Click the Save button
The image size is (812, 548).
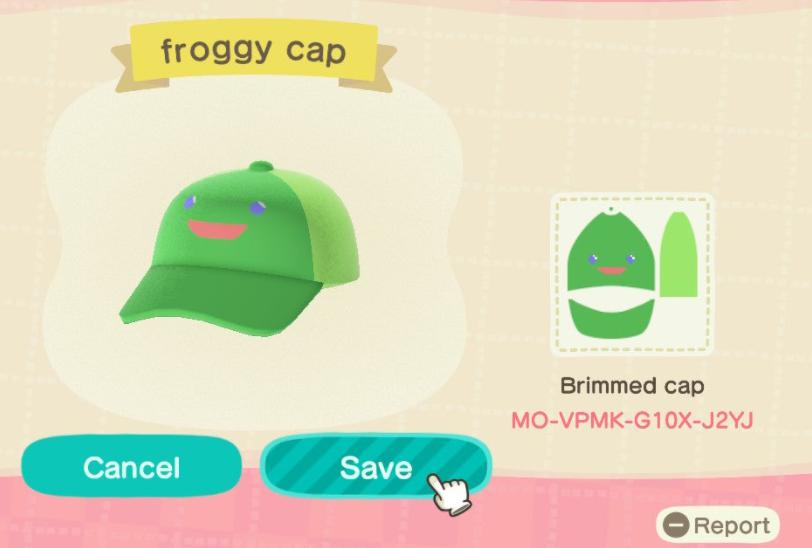(375, 467)
